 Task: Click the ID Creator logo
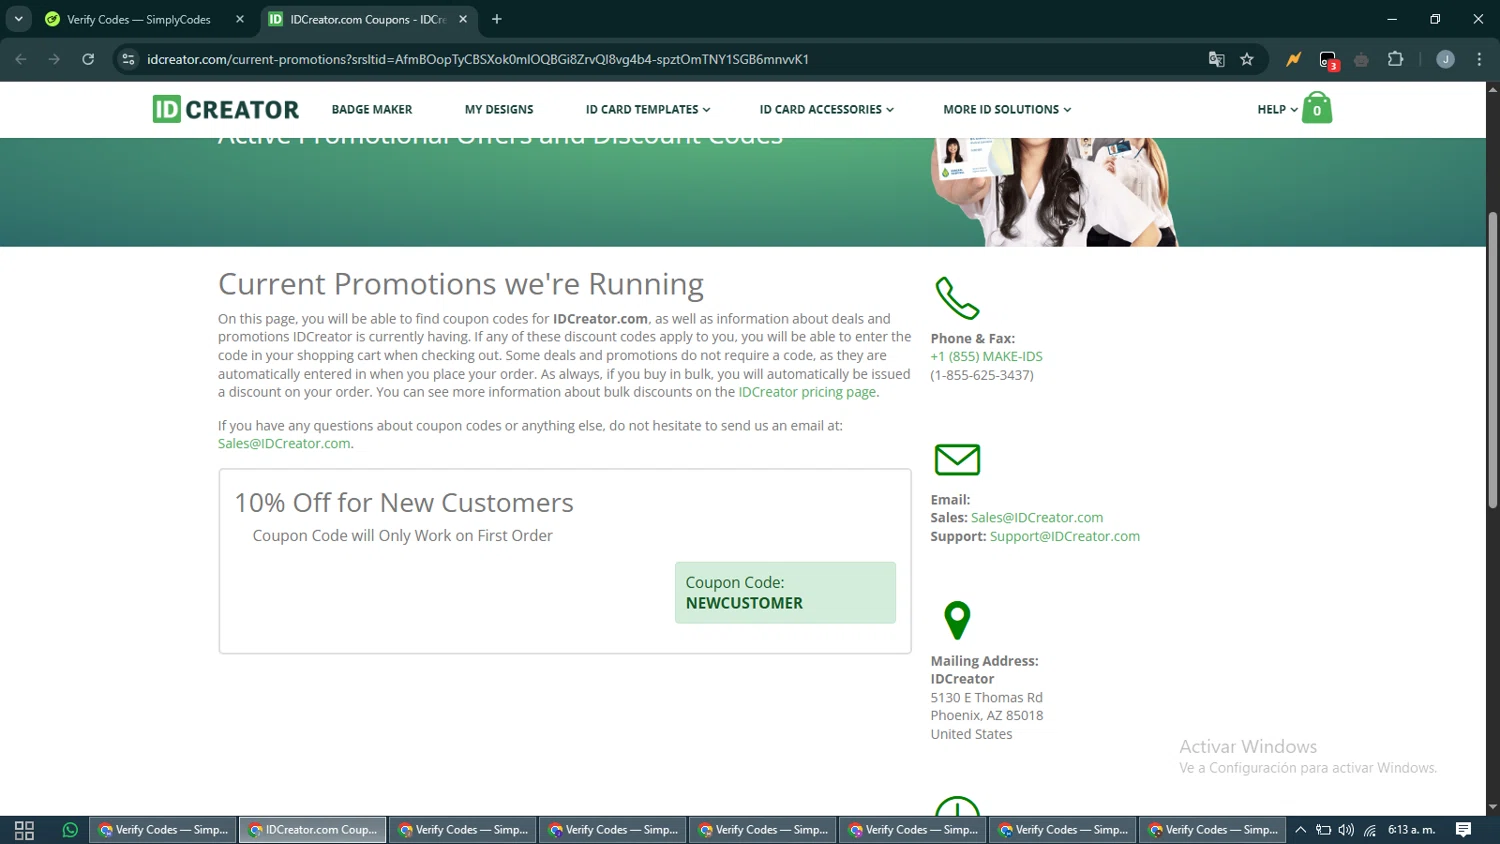point(226,109)
